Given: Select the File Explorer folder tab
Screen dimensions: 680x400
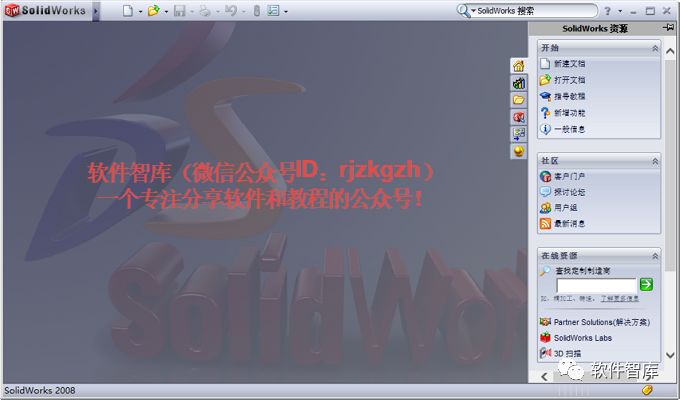Looking at the screenshot, I should [519, 100].
